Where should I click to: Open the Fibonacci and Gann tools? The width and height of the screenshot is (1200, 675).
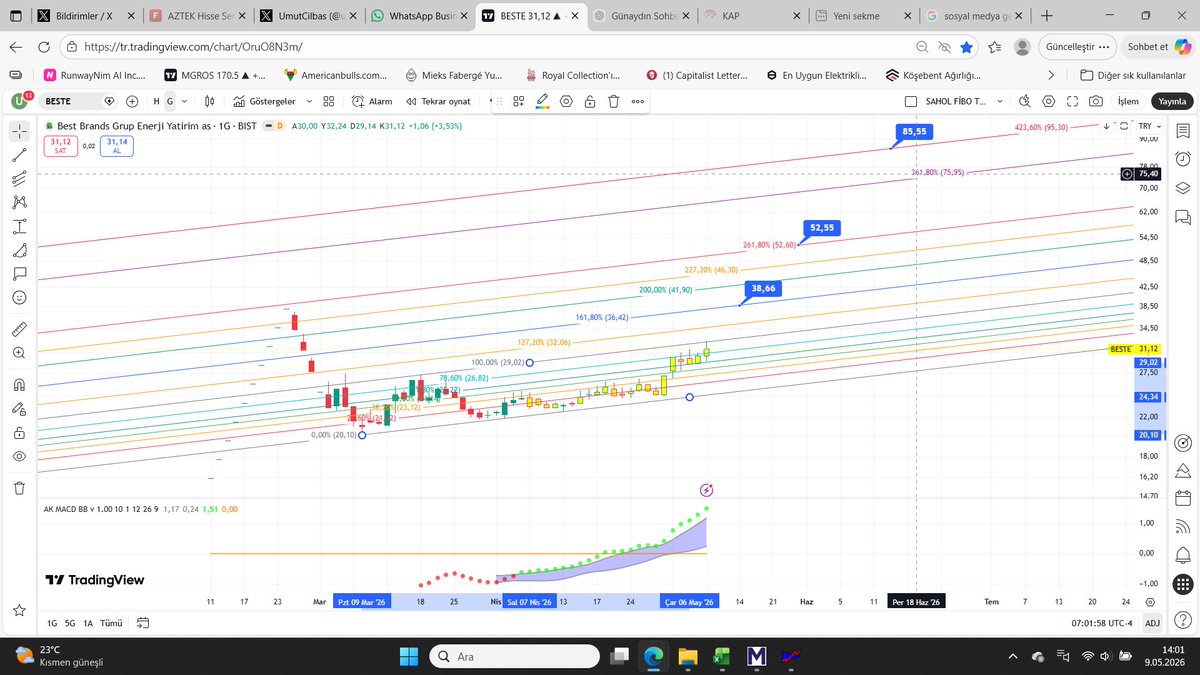coord(19,179)
